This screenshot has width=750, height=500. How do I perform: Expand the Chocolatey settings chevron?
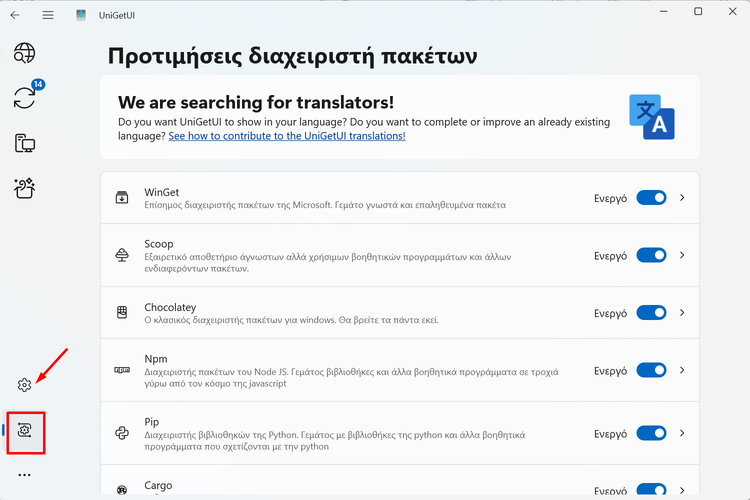tap(682, 312)
